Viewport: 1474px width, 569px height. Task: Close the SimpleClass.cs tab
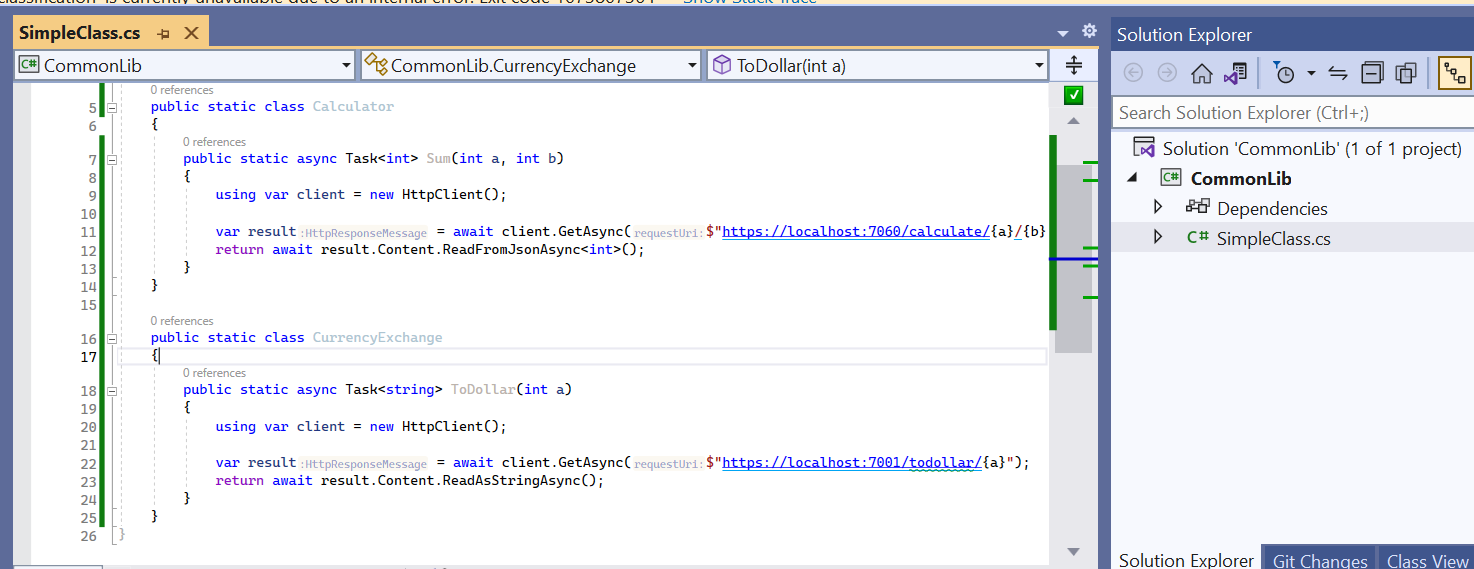pos(191,34)
